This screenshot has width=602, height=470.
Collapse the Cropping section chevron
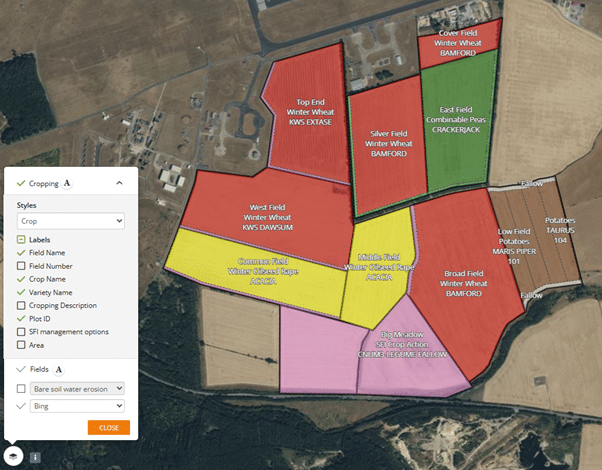tap(119, 184)
